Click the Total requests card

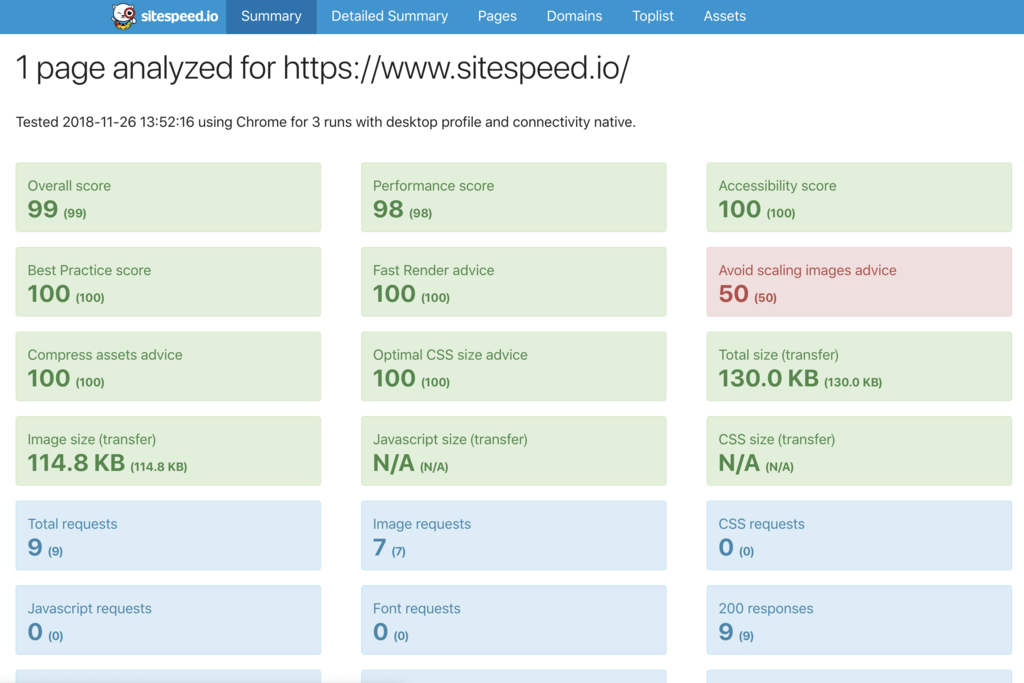pos(168,535)
